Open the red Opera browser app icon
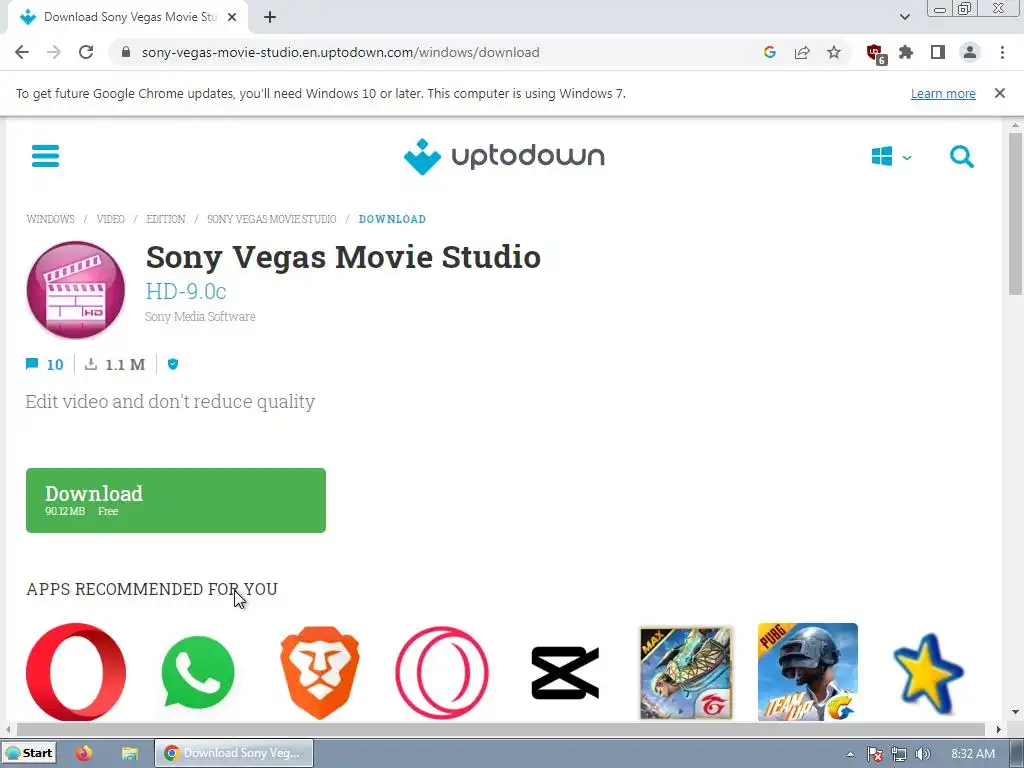 coord(76,672)
